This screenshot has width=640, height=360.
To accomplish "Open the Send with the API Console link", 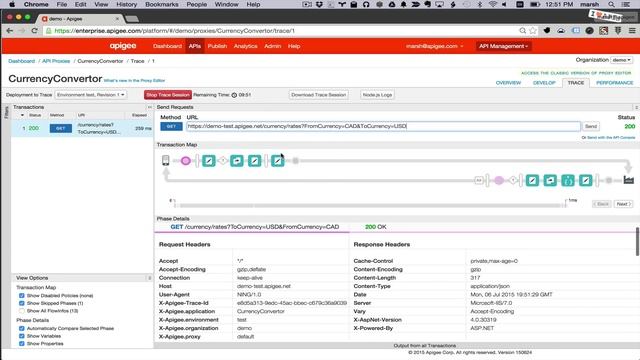I will pos(611,138).
